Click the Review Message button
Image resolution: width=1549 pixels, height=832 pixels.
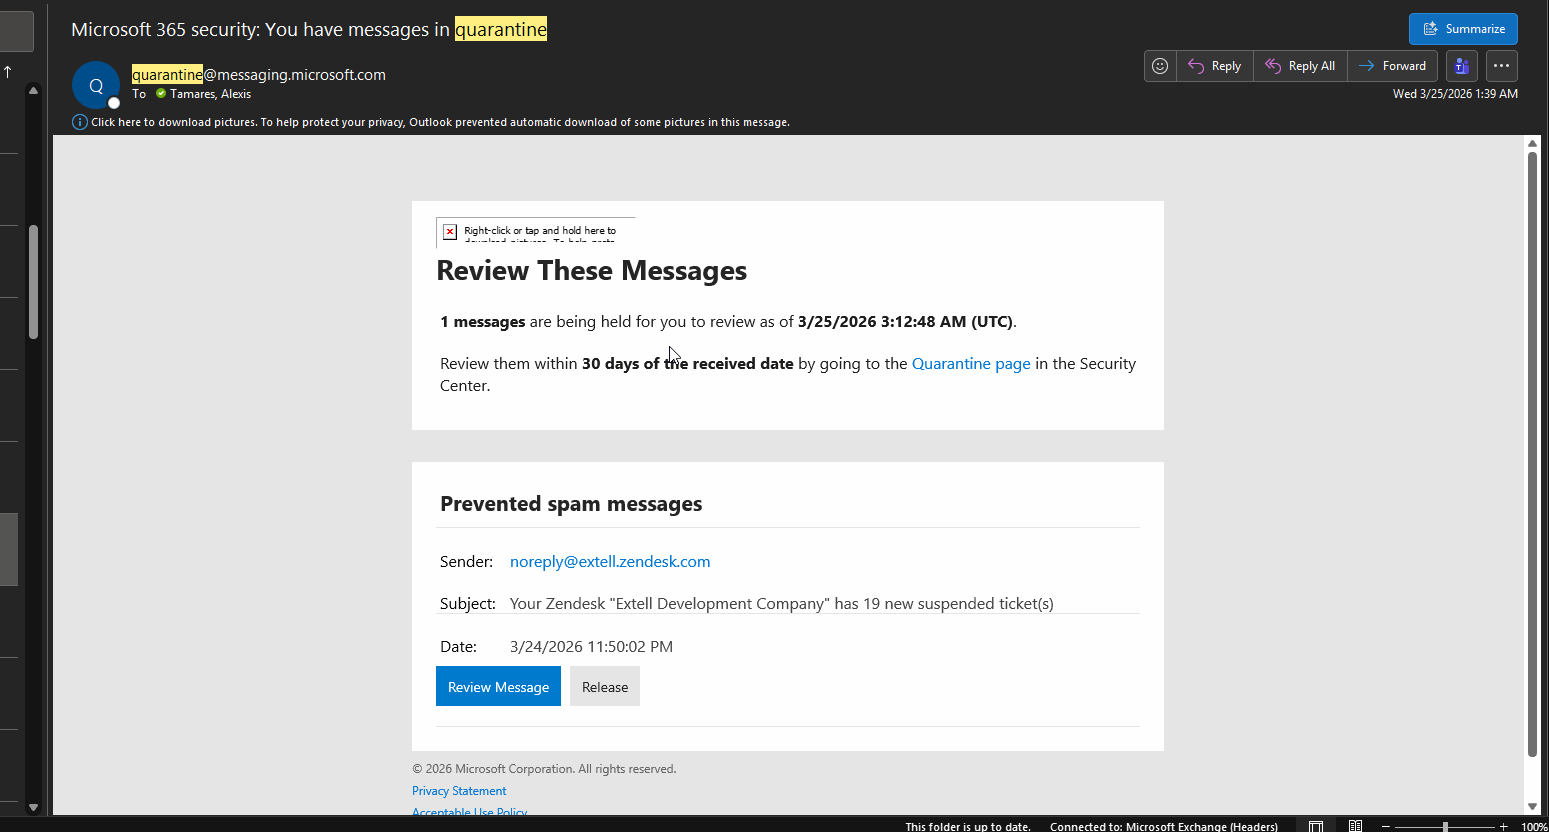[x=498, y=687]
